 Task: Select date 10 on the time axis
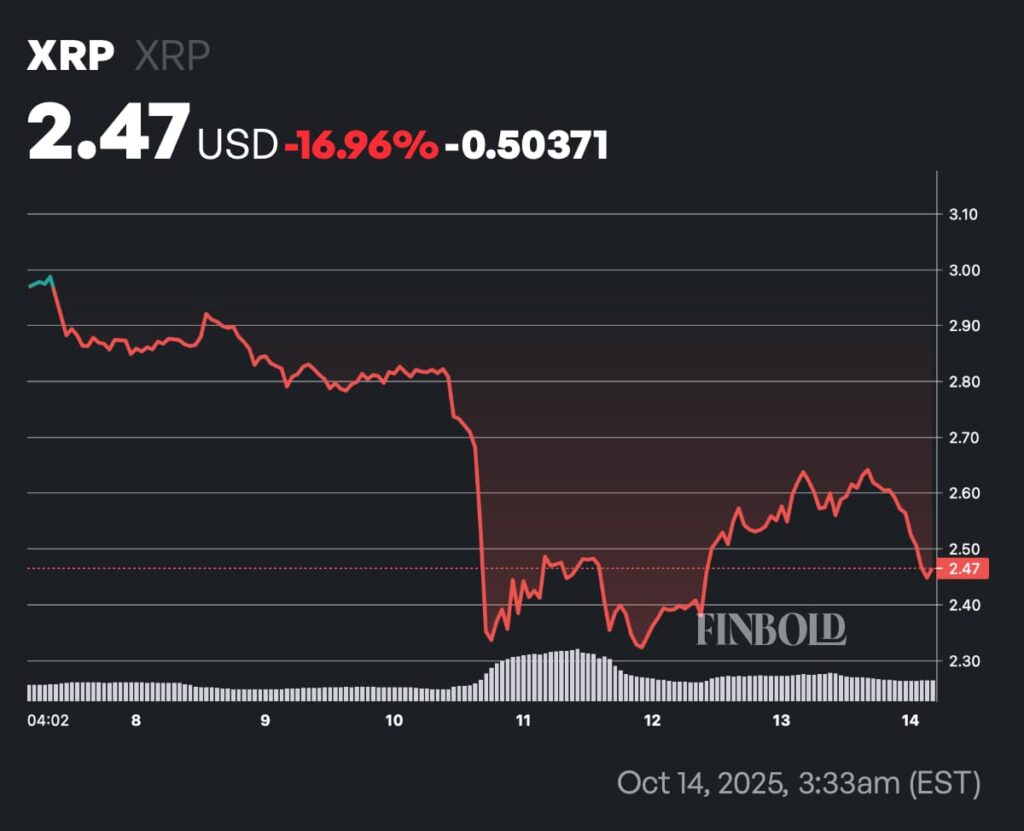393,720
